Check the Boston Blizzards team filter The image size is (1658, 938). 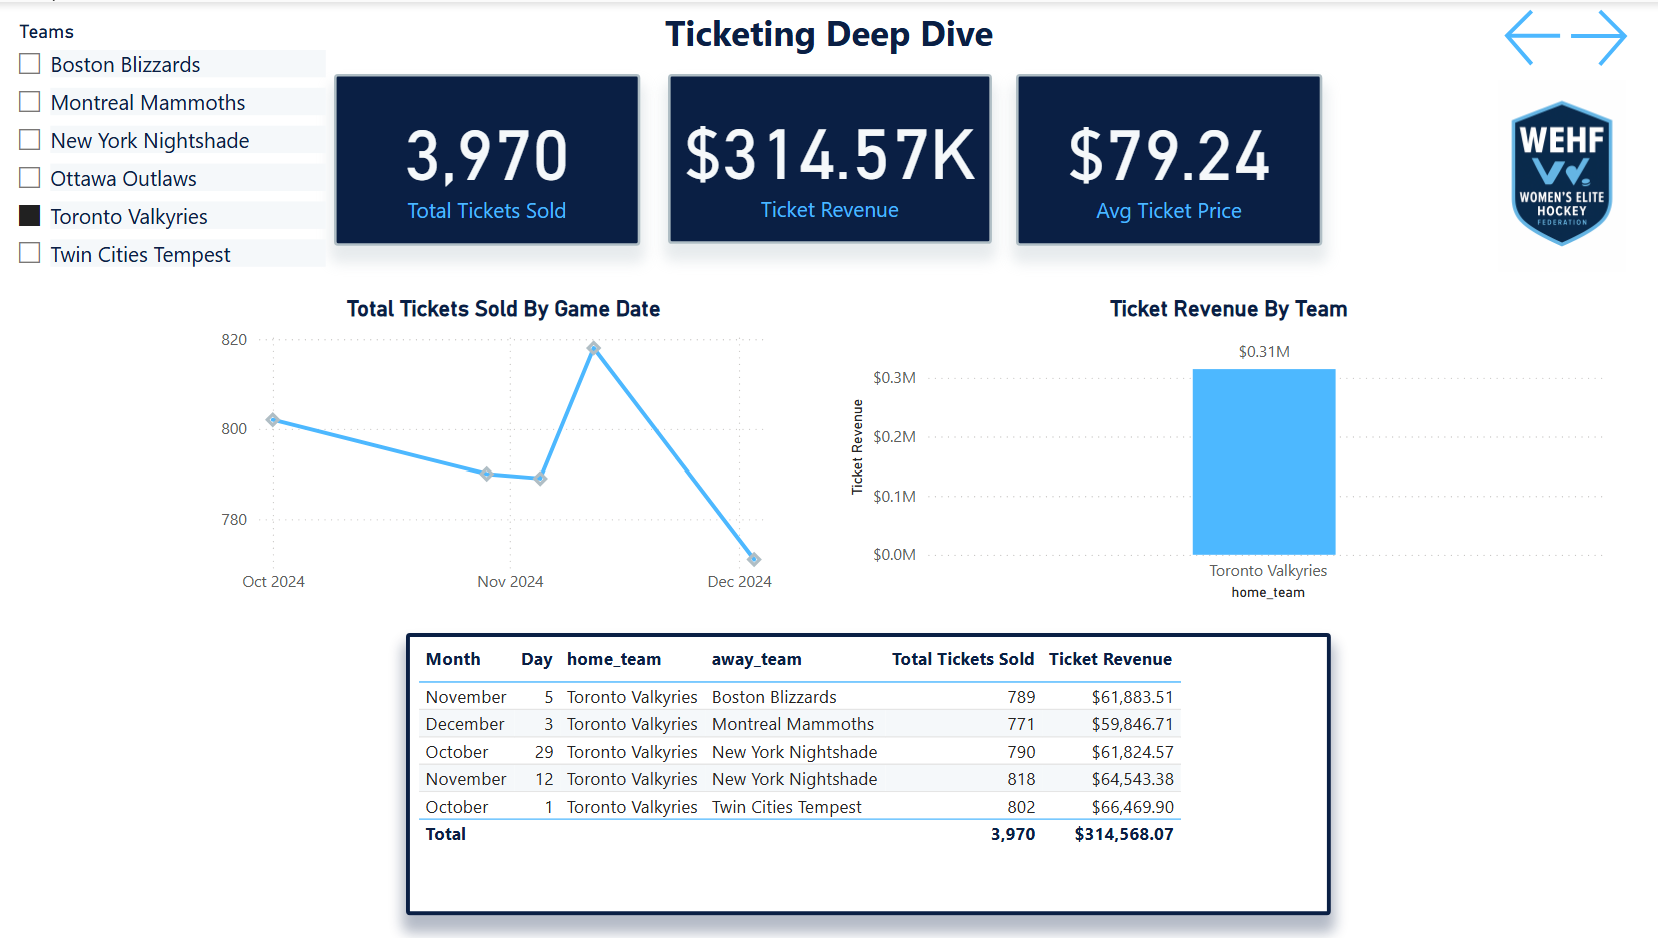29,63
